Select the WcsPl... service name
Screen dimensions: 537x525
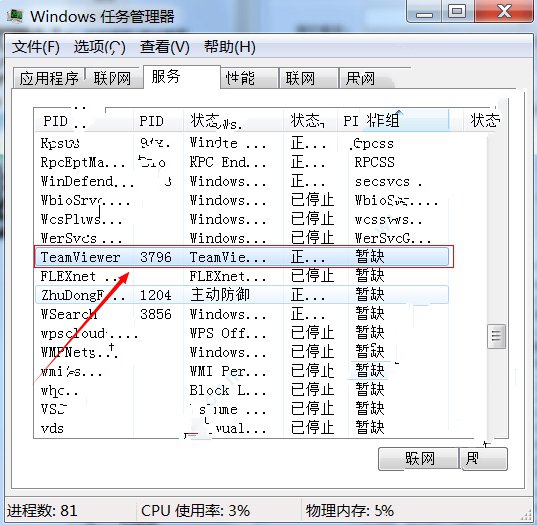82,220
